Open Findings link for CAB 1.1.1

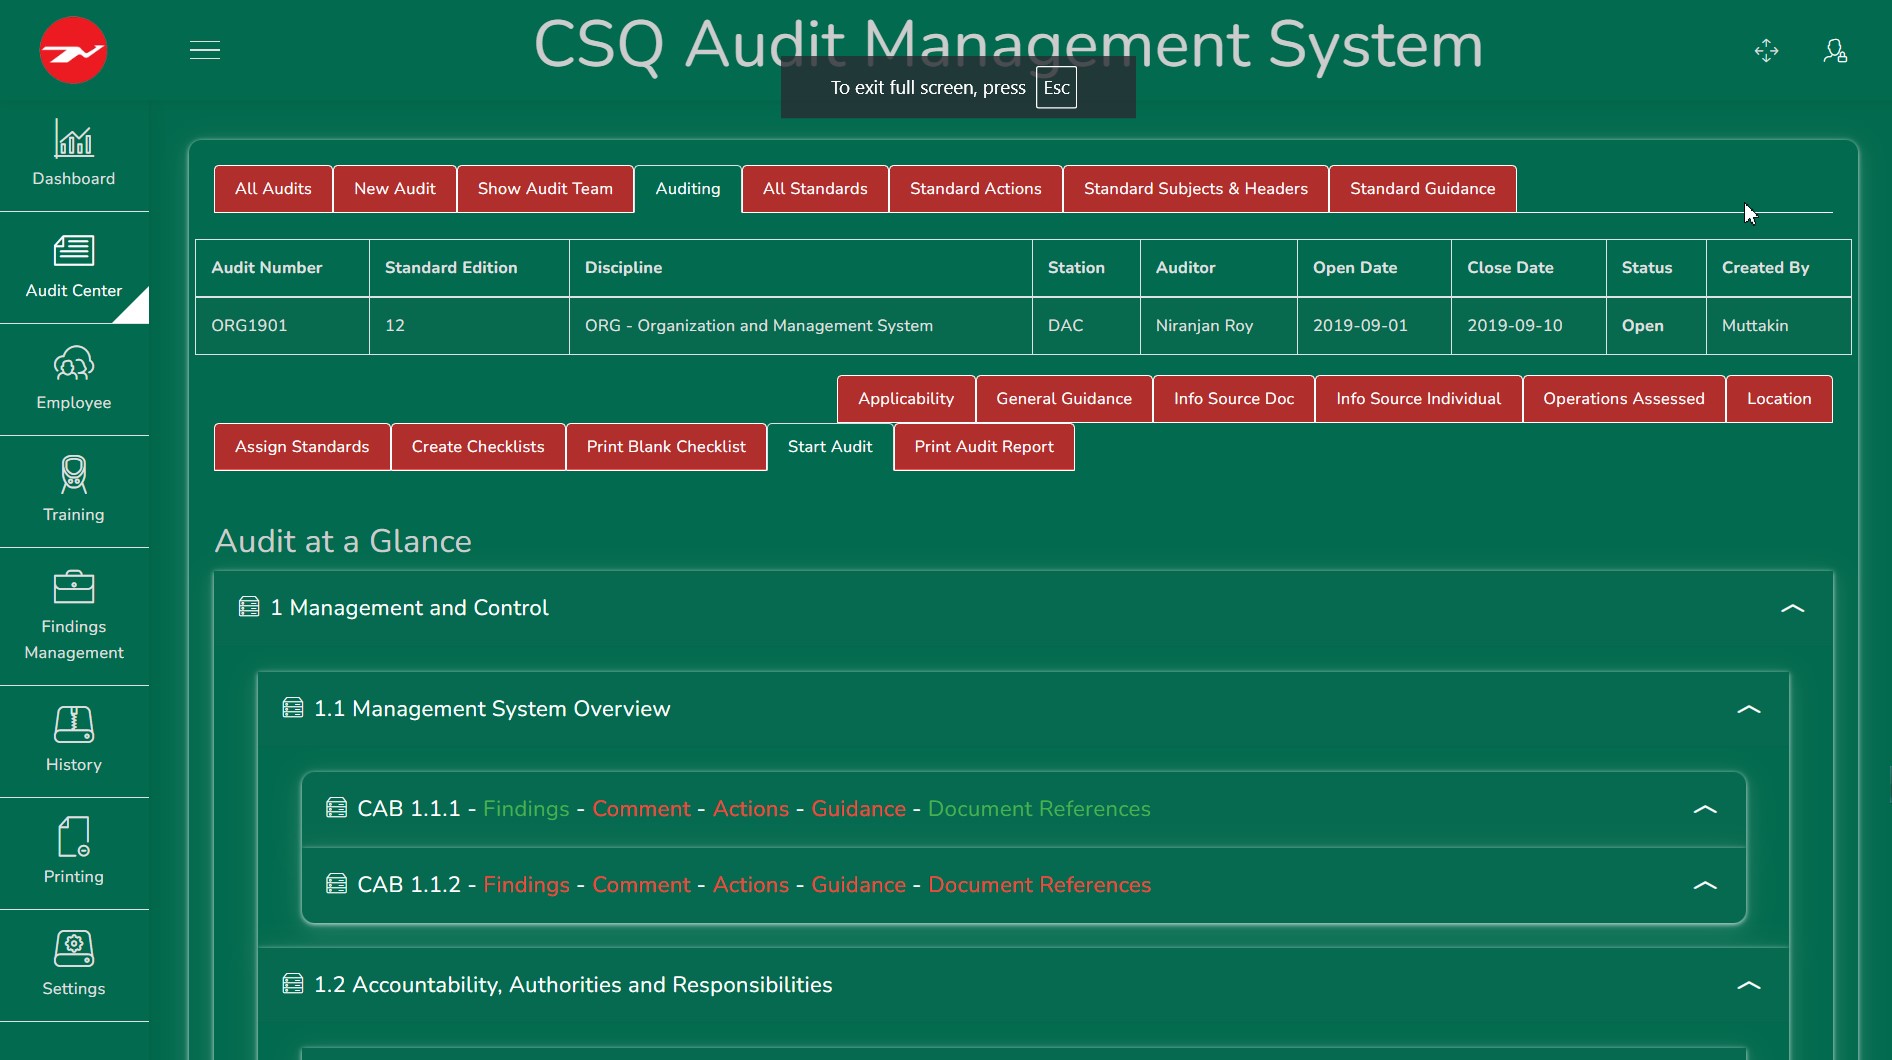(526, 809)
